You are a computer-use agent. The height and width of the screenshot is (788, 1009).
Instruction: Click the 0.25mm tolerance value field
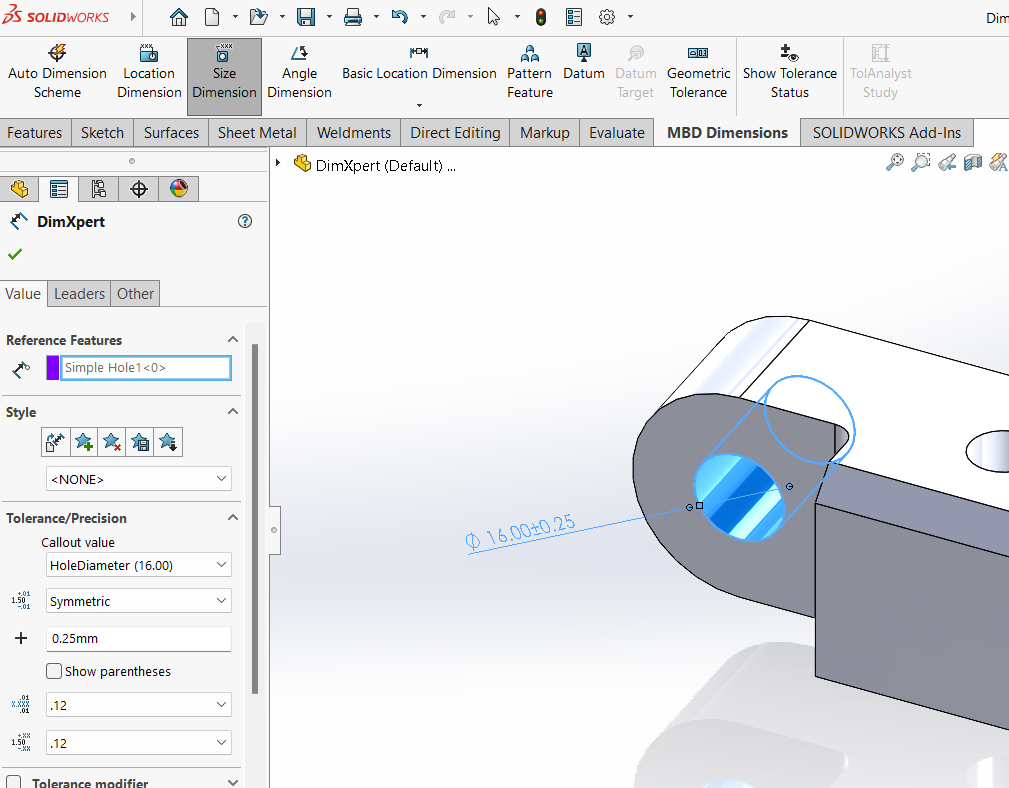click(138, 638)
